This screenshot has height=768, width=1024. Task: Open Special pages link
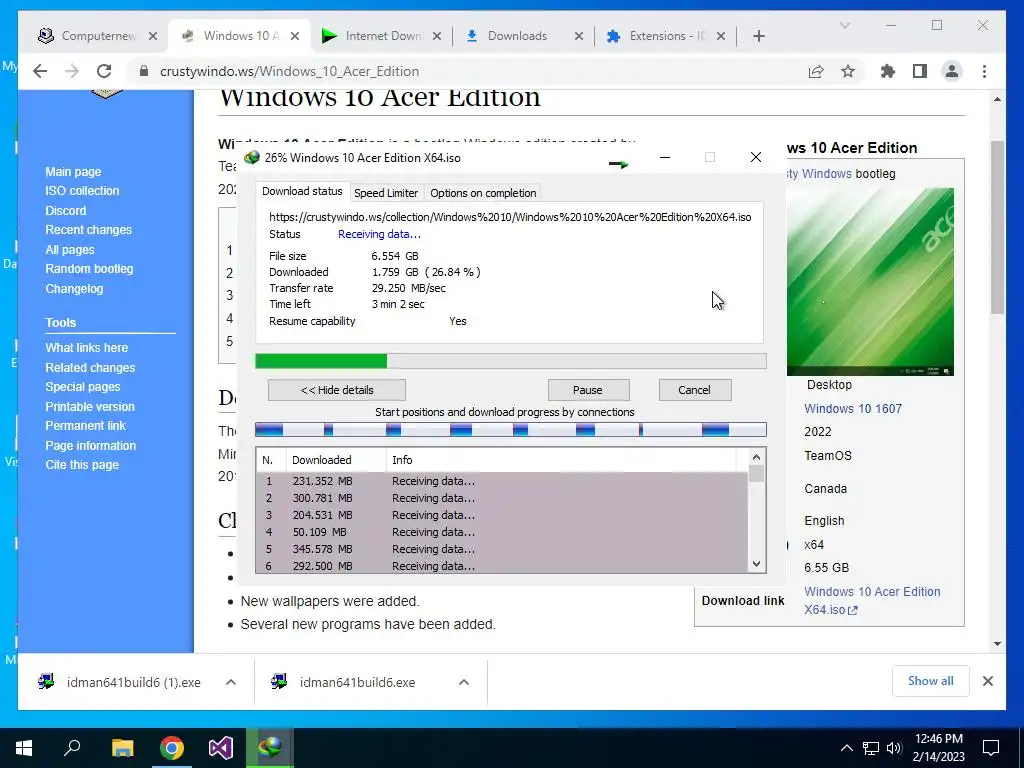click(82, 387)
